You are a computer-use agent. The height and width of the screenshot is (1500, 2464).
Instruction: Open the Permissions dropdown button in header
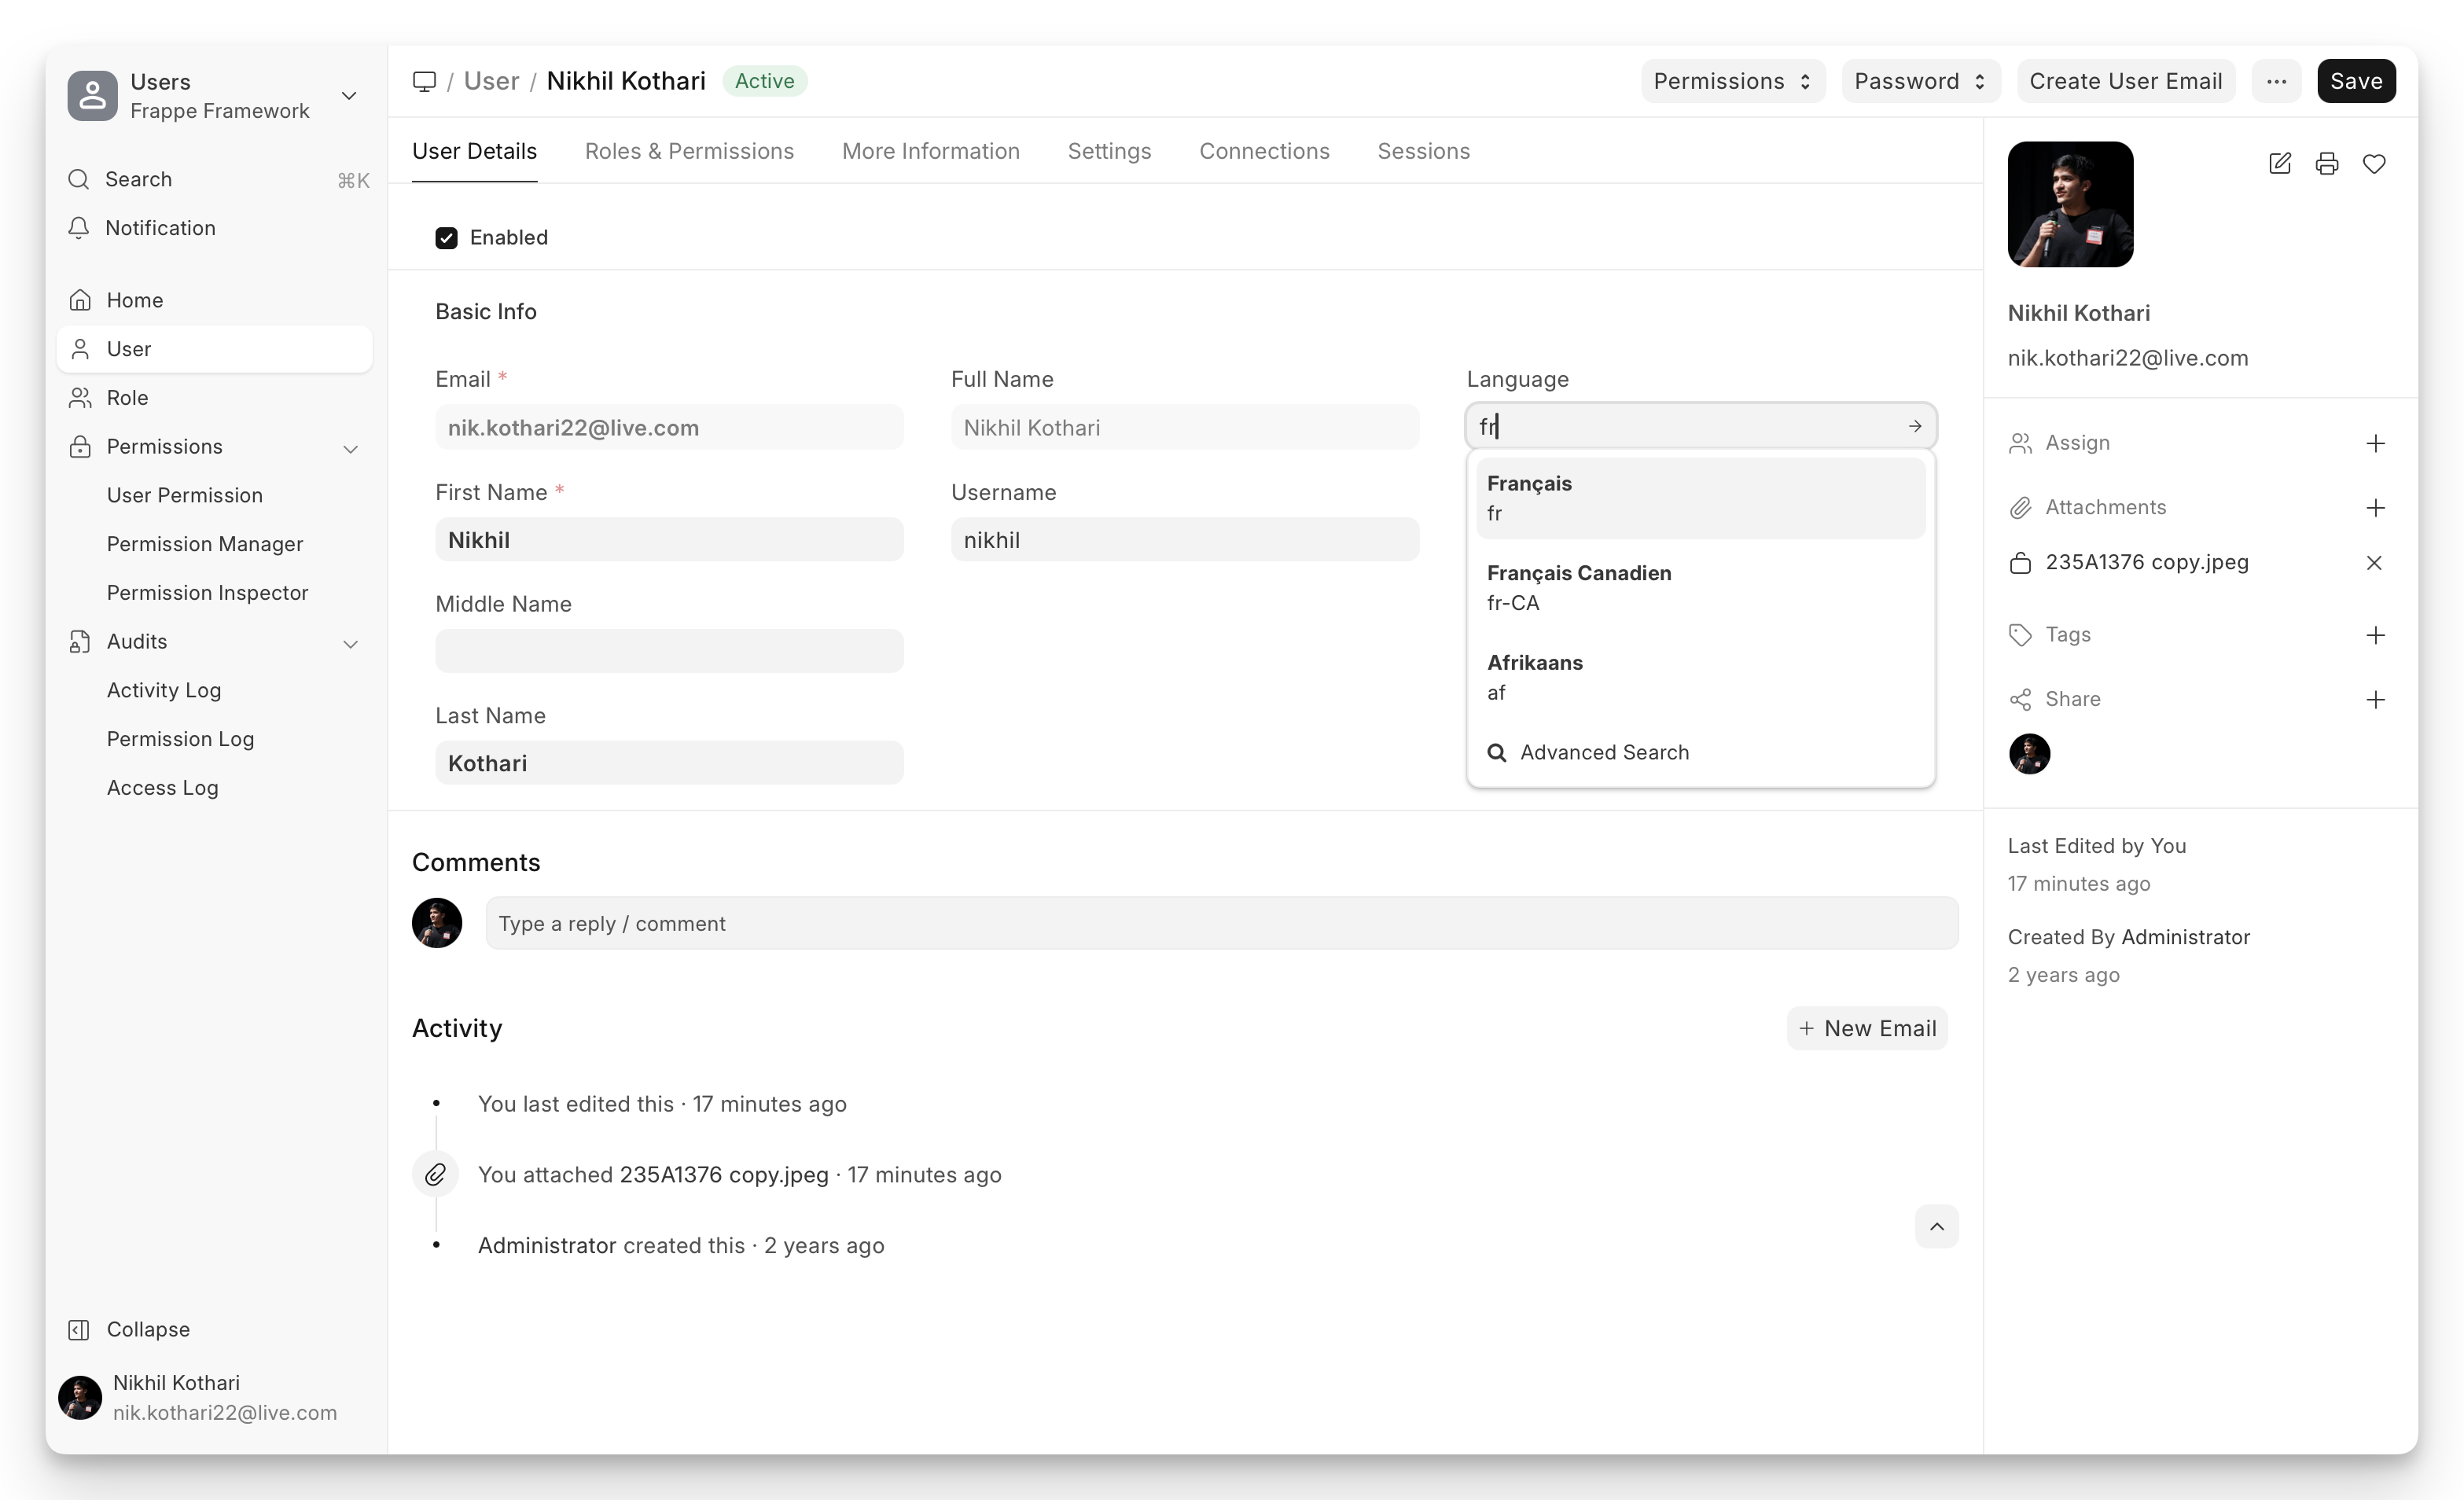coord(1732,82)
